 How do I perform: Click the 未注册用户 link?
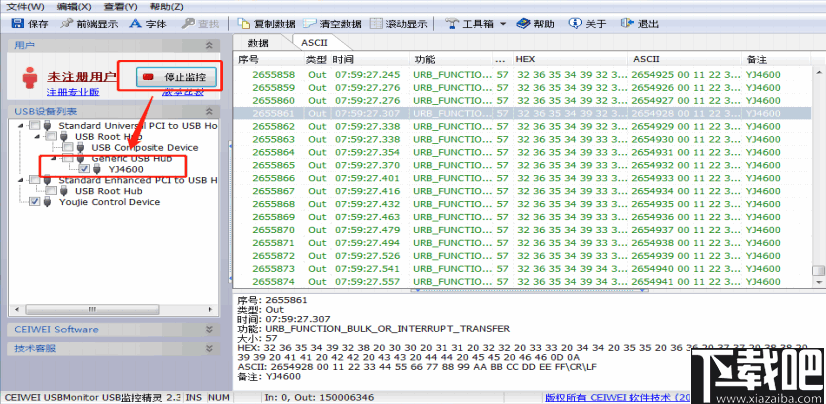click(x=82, y=77)
